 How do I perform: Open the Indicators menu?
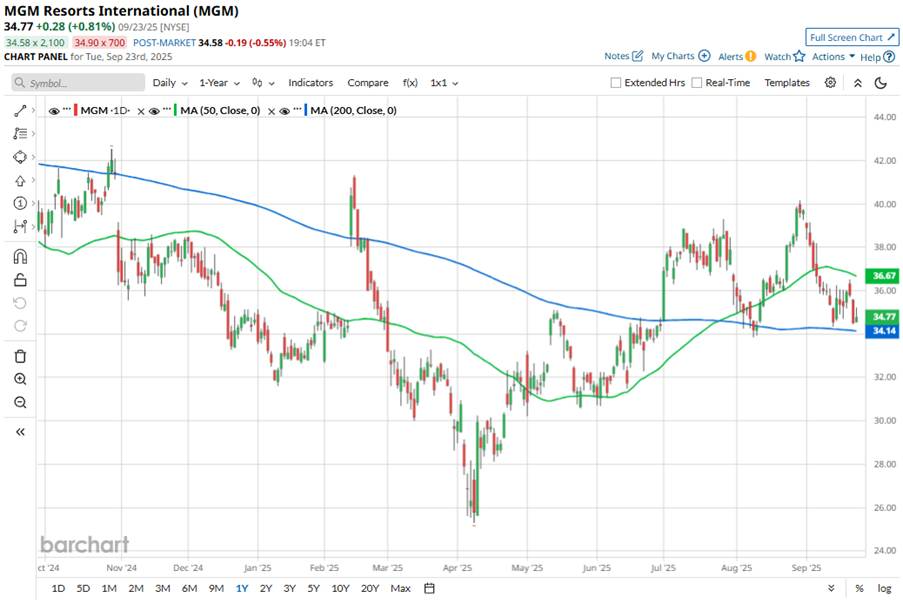pos(310,83)
